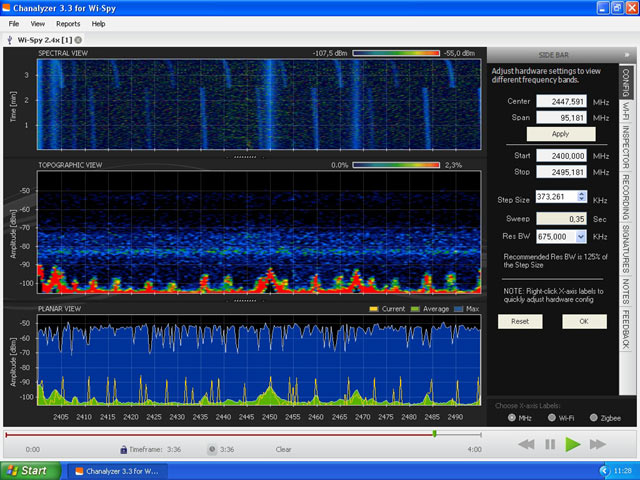The image size is (640, 480).
Task: Open the Res BW dropdown
Action: (581, 236)
